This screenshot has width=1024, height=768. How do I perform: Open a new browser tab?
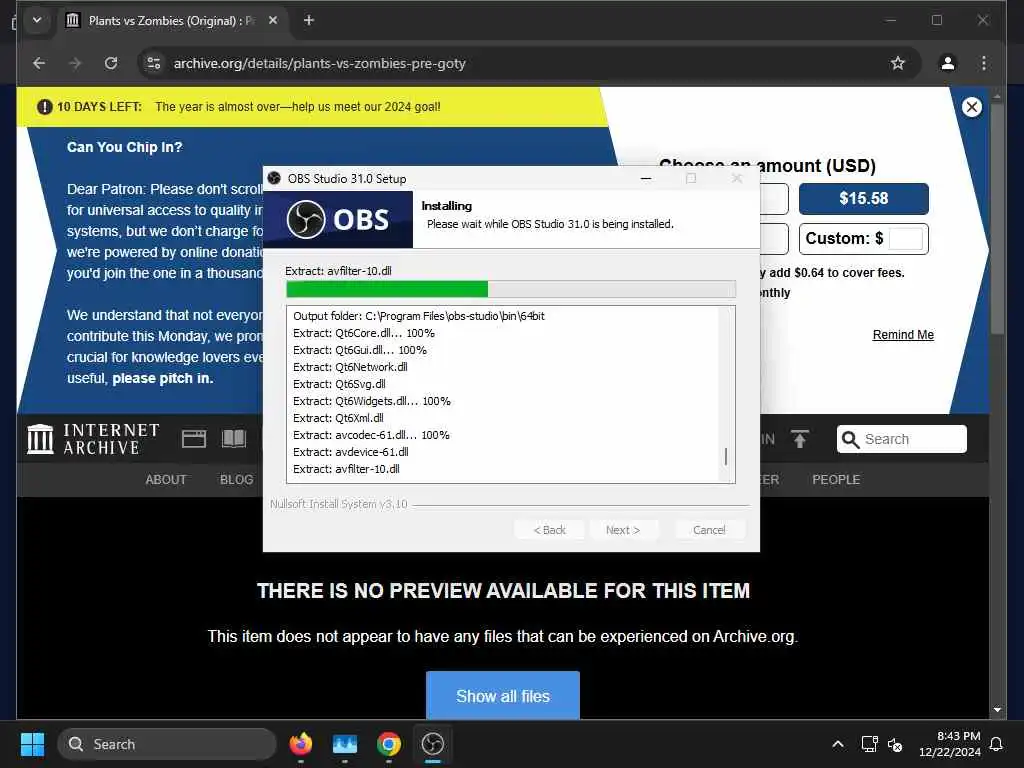point(309,20)
